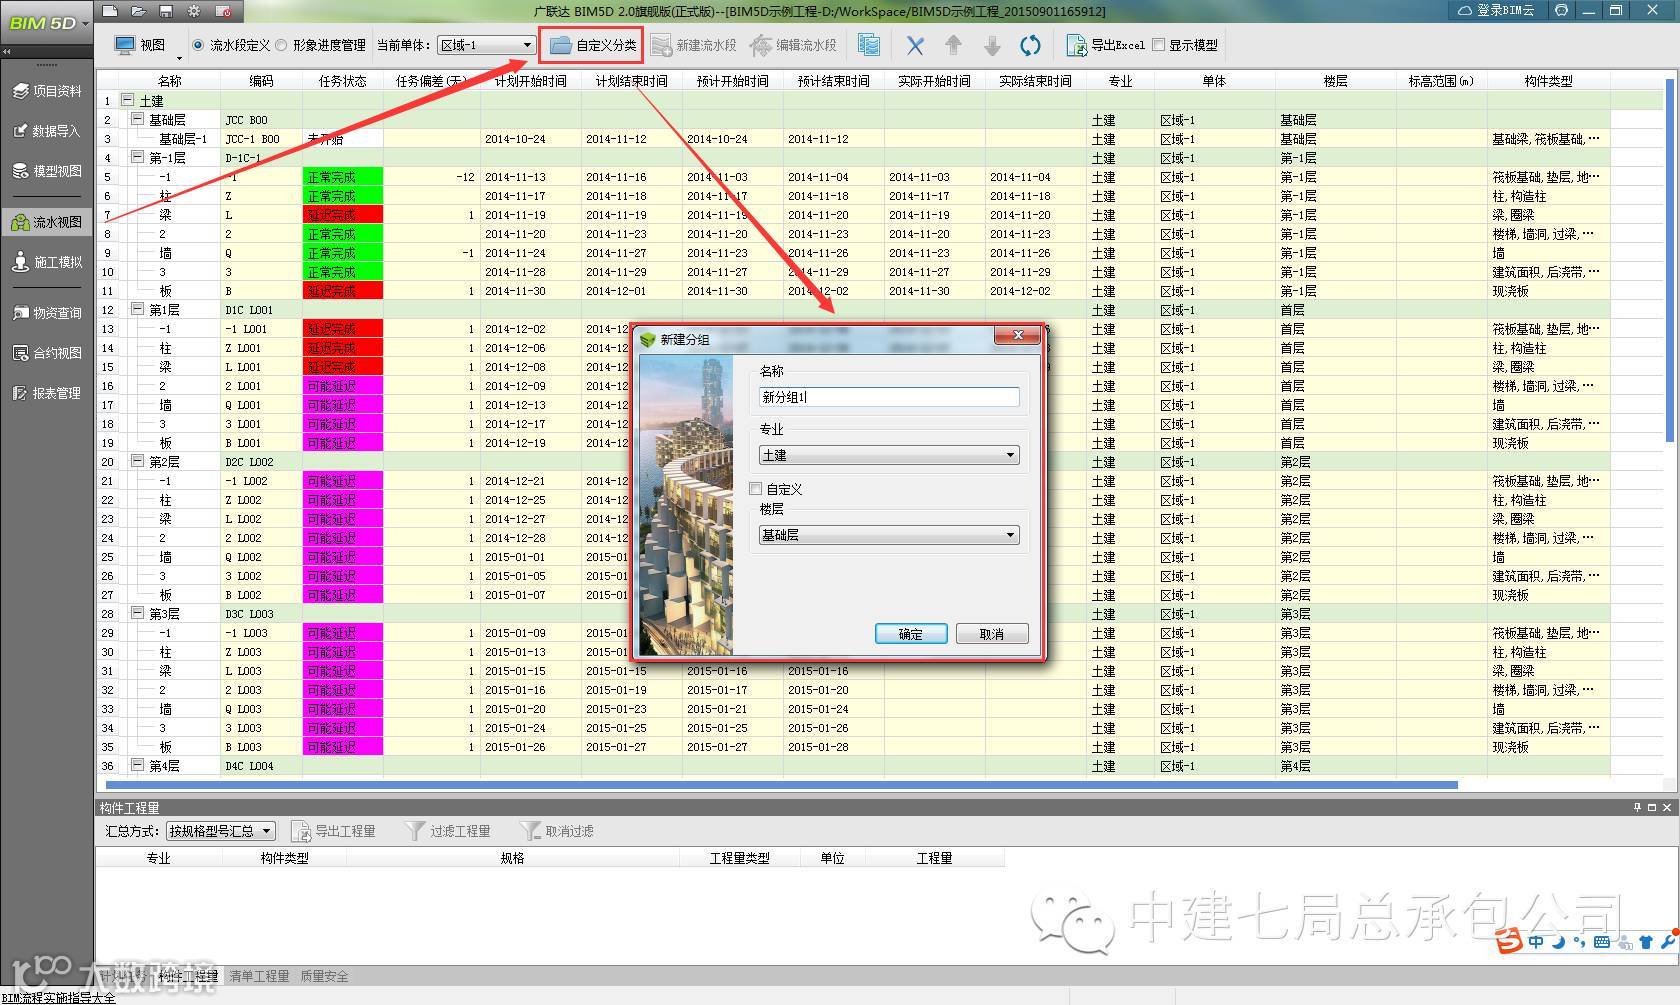Viewport: 1680px width, 1005px height.
Task: Collapse the 第-1层 tree node
Action: click(x=137, y=157)
